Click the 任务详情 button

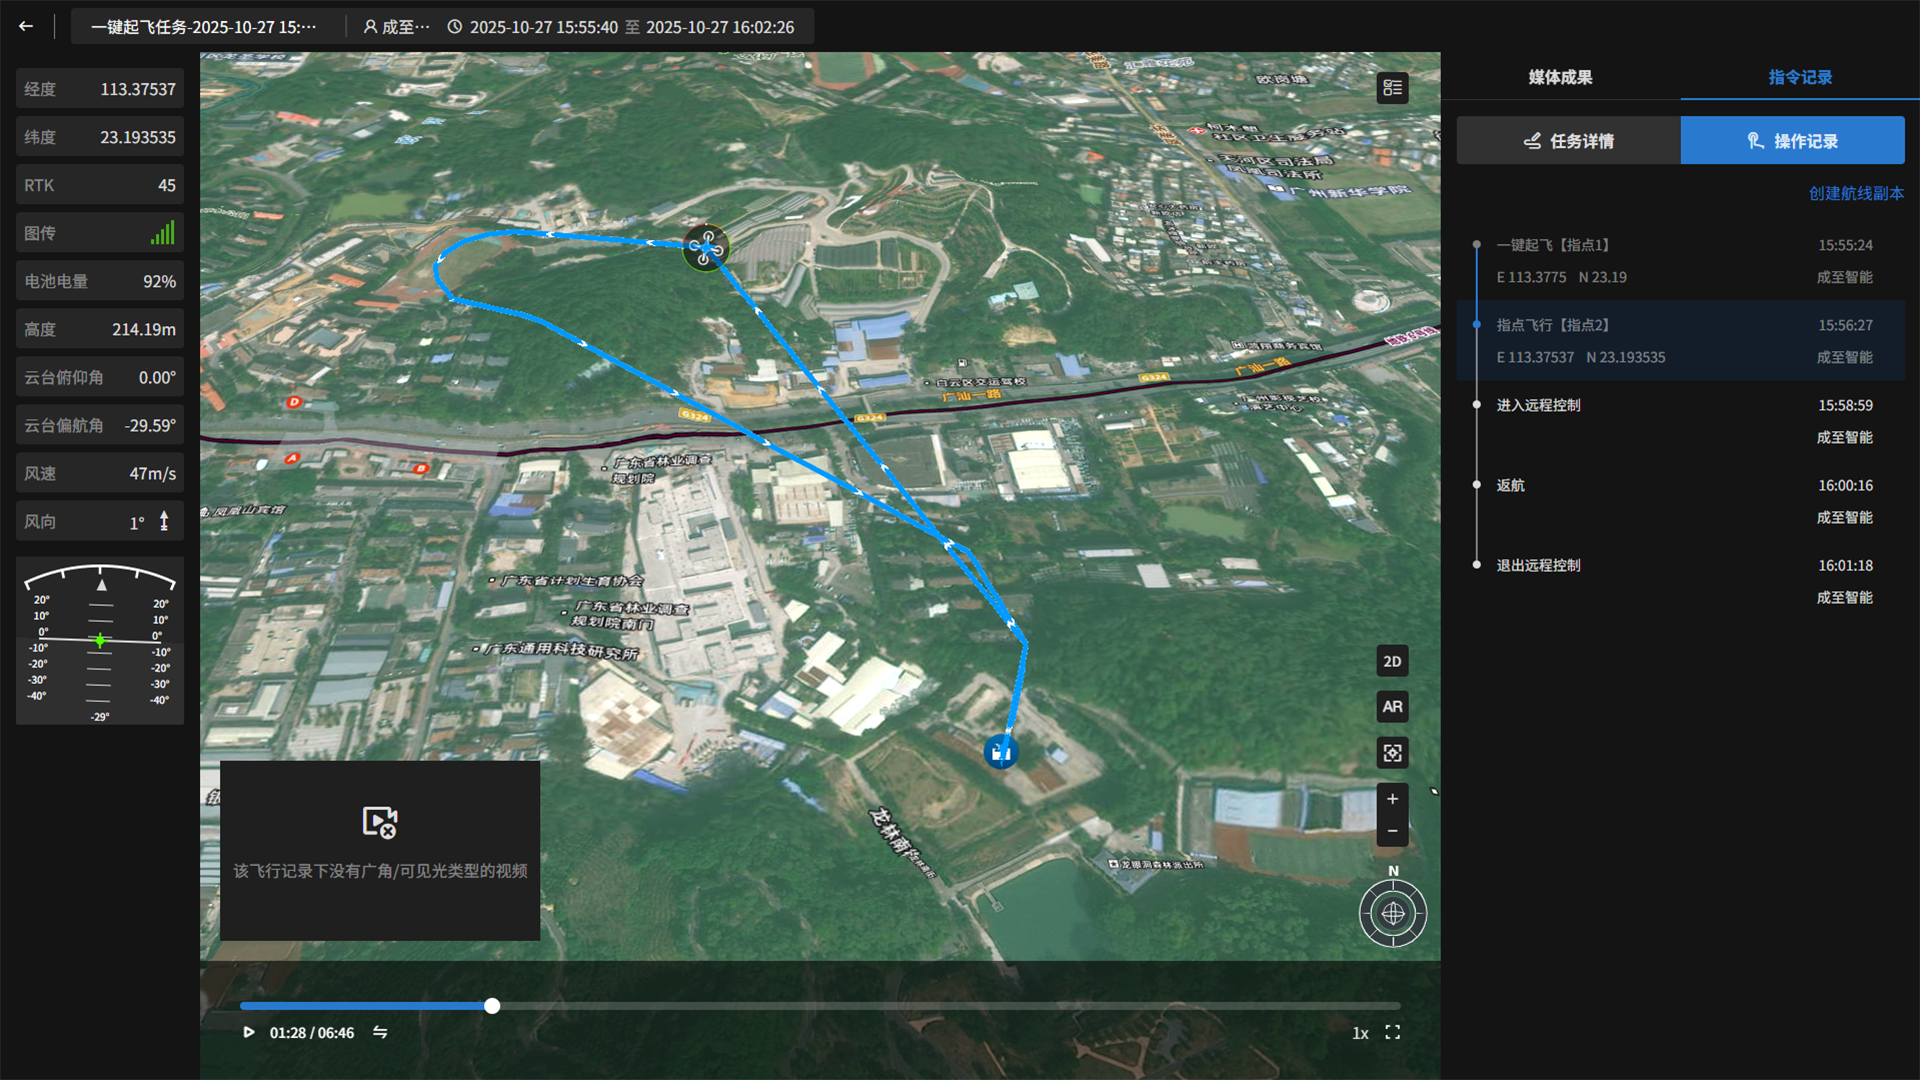click(x=1568, y=141)
